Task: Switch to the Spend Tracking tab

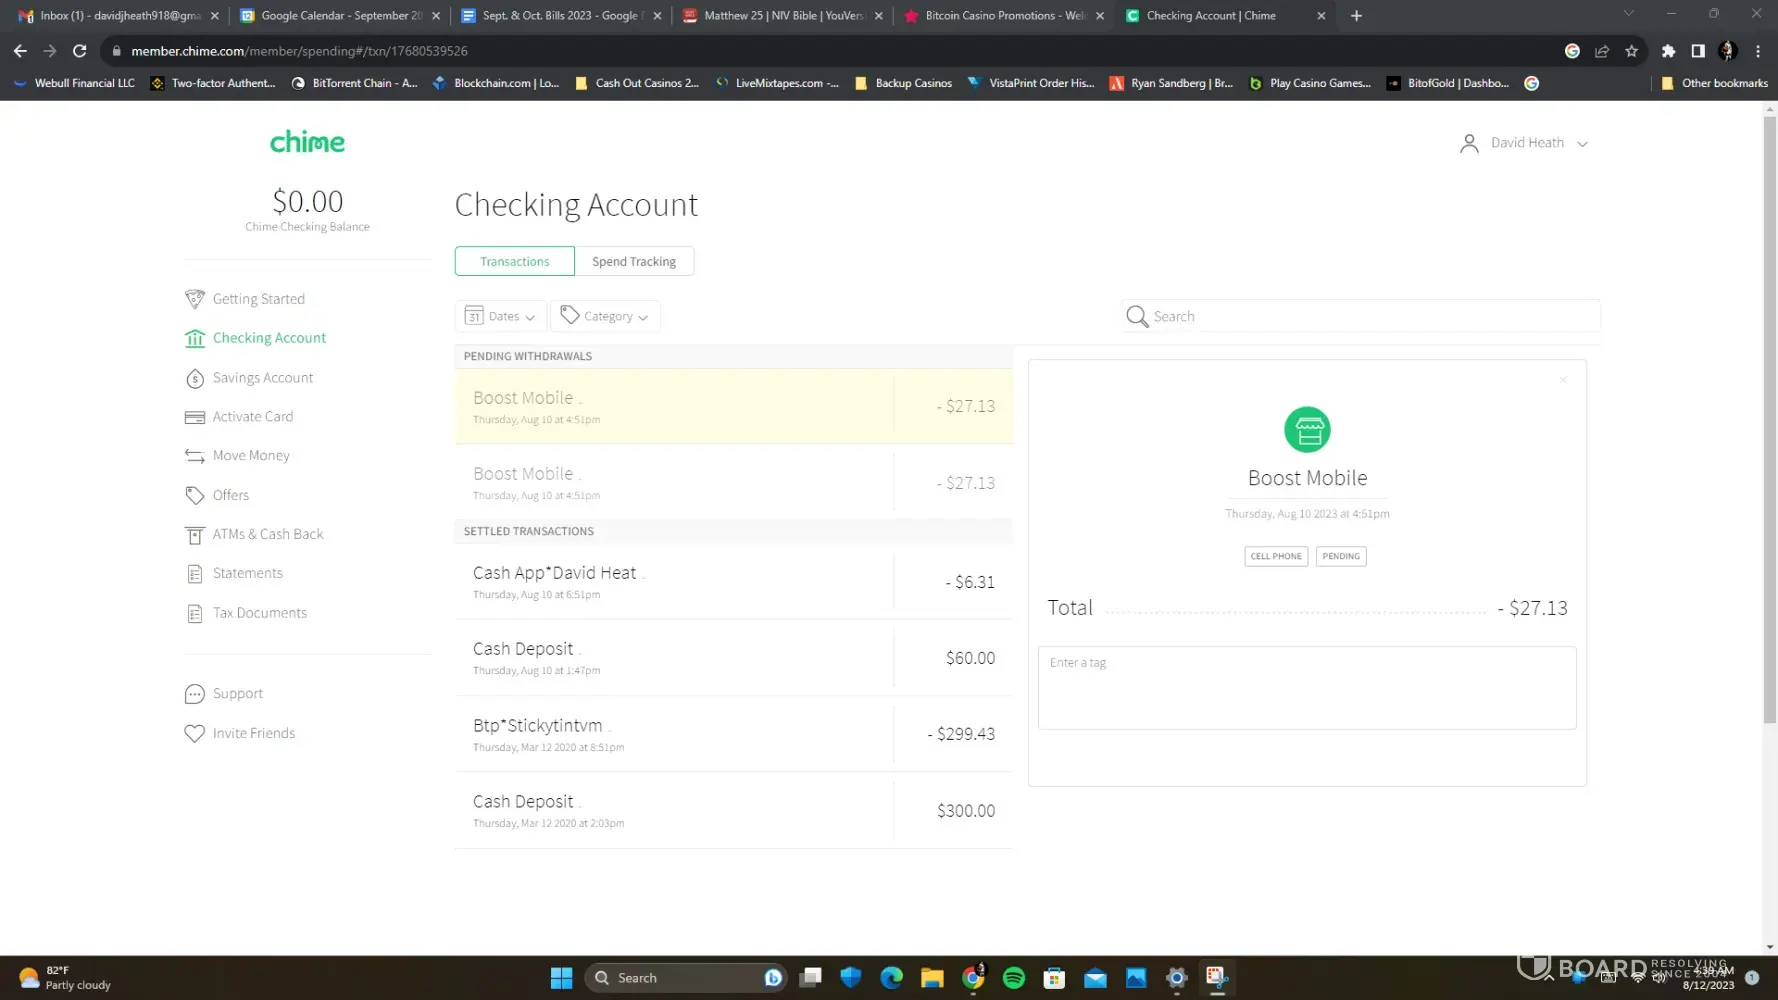Action: [x=633, y=261]
